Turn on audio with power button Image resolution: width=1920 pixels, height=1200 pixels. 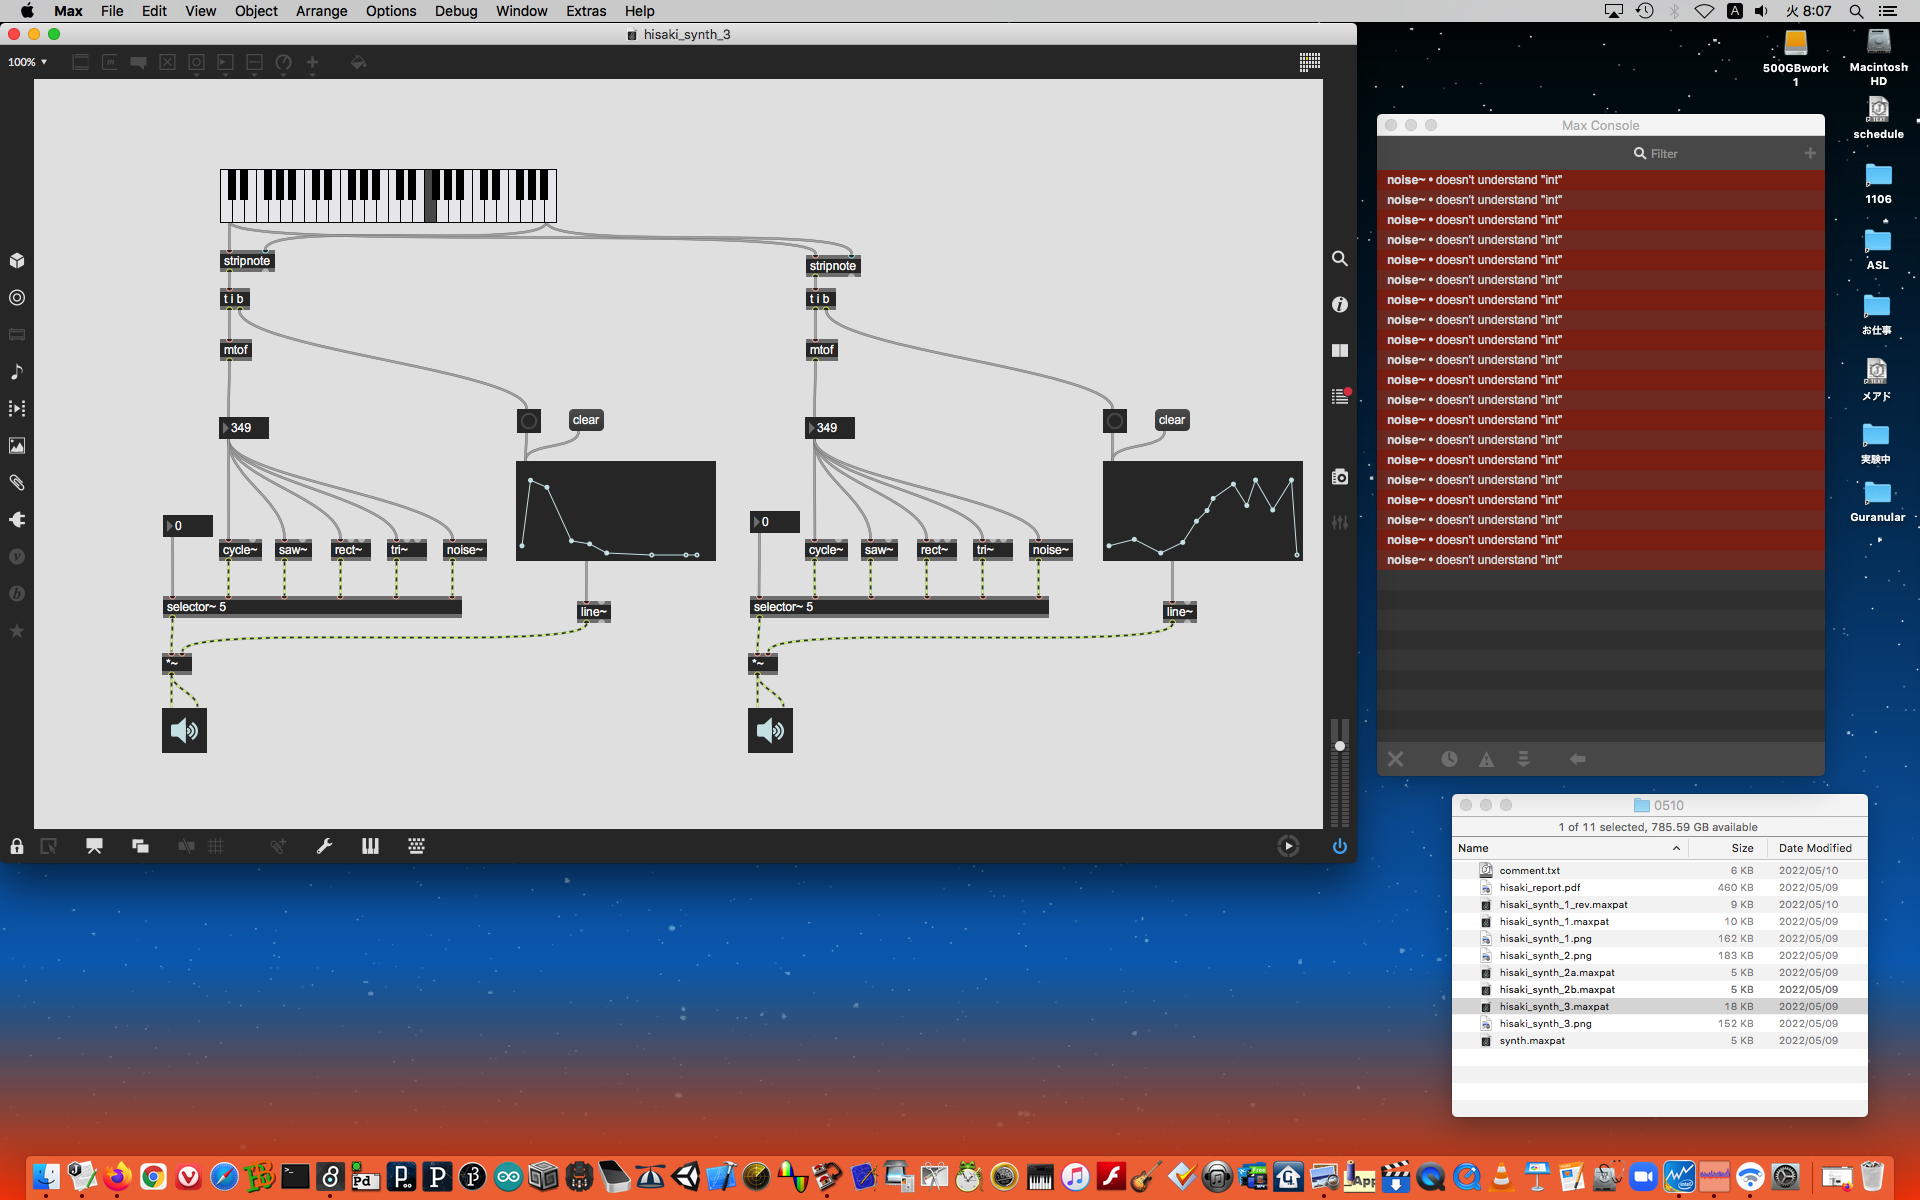(1339, 846)
